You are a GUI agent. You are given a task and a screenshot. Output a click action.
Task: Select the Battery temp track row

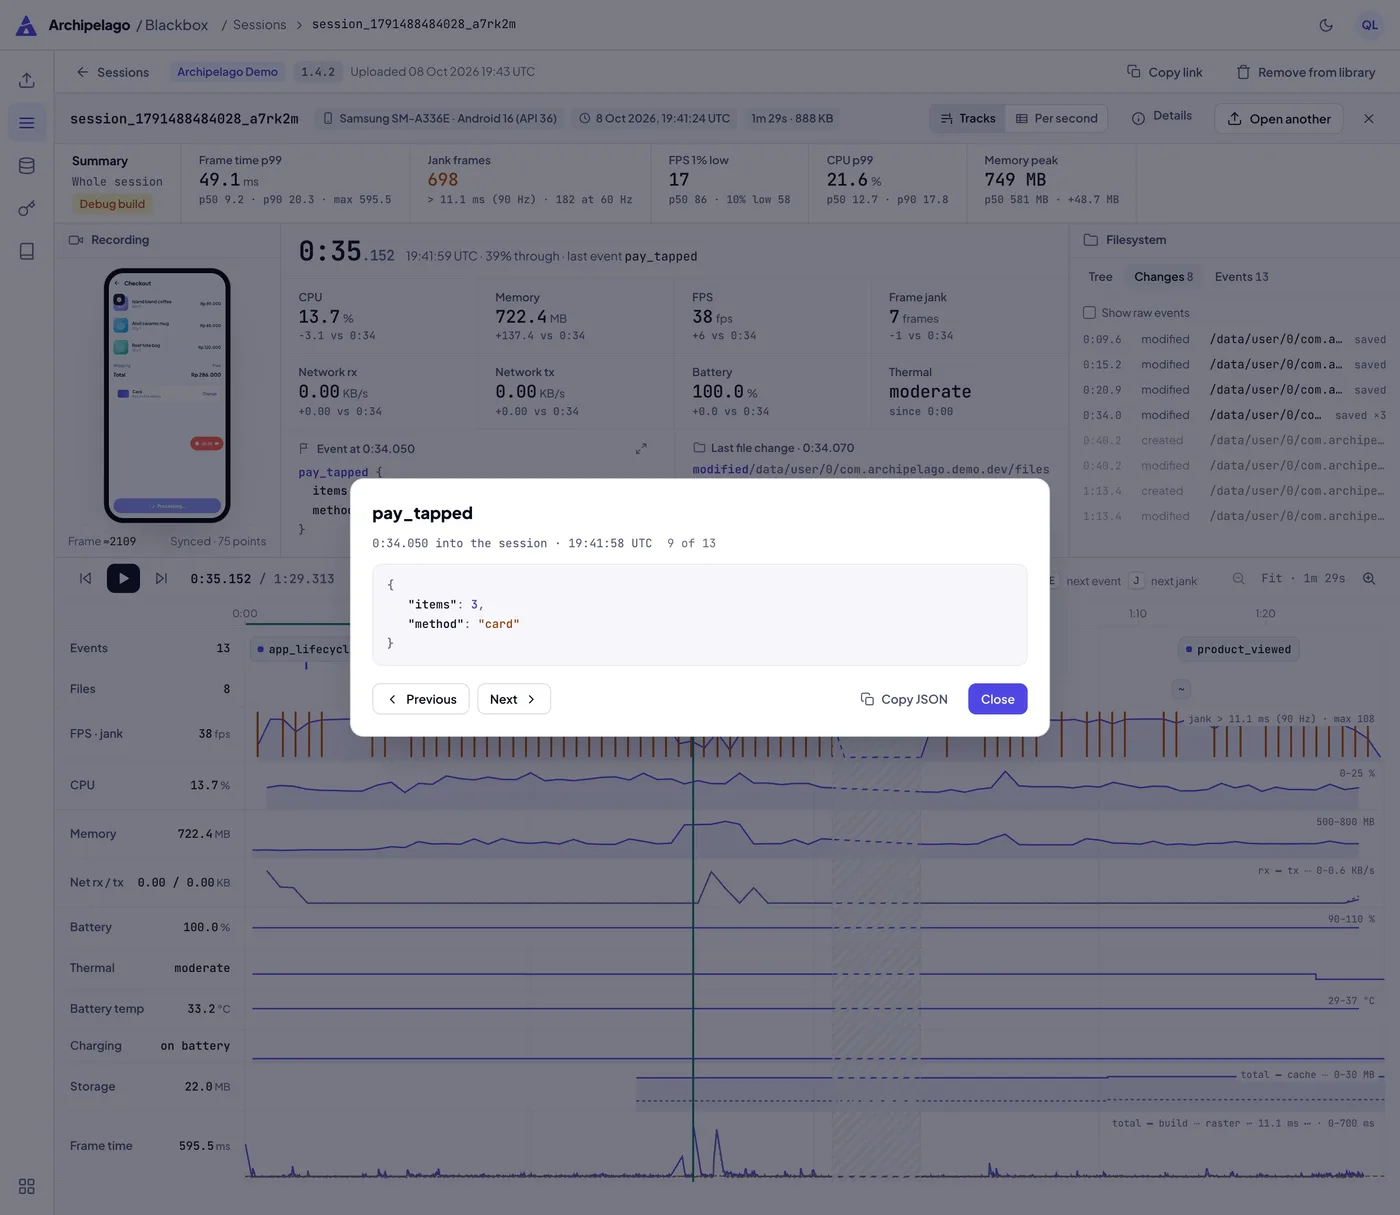150,1009
